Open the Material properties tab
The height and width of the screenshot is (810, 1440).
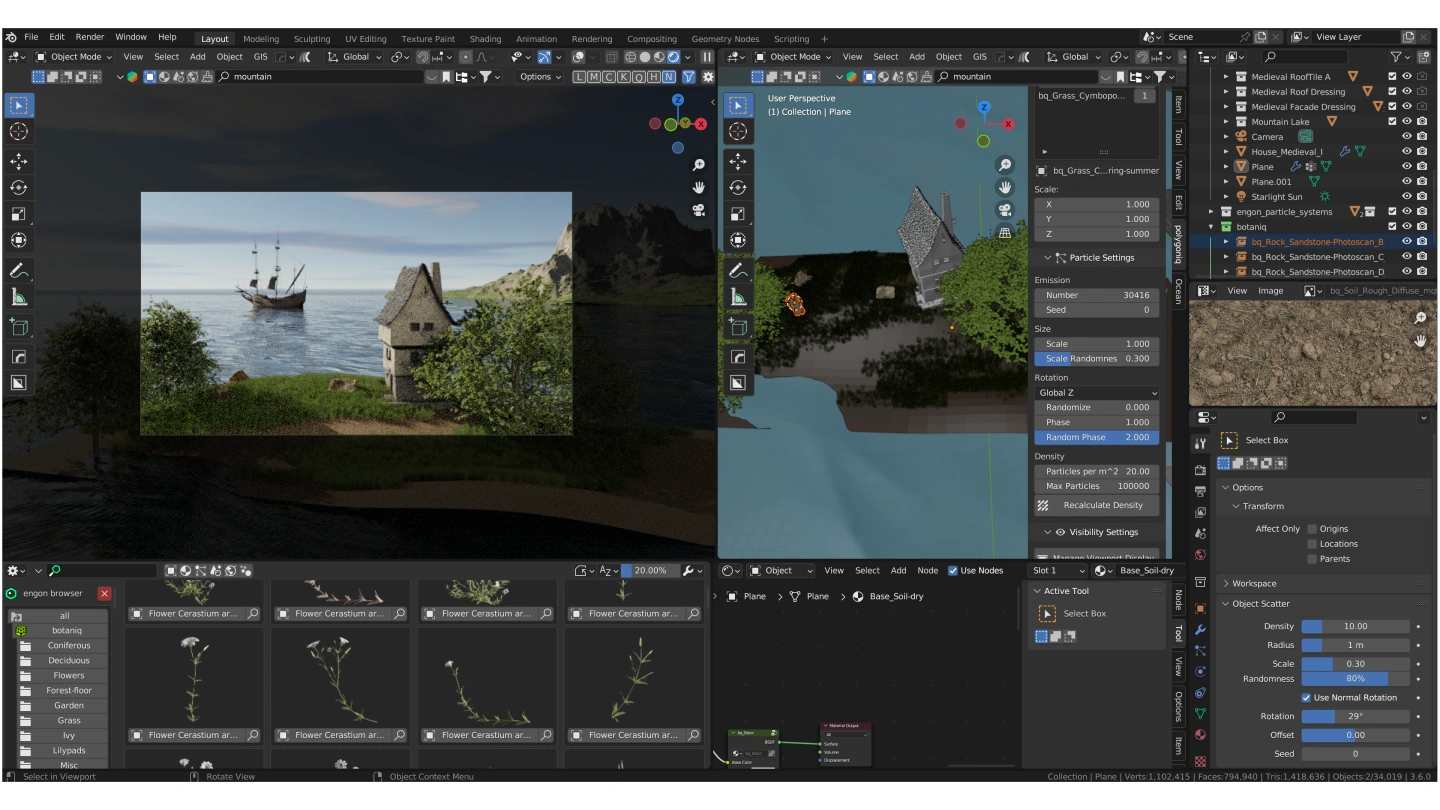[x=1201, y=735]
